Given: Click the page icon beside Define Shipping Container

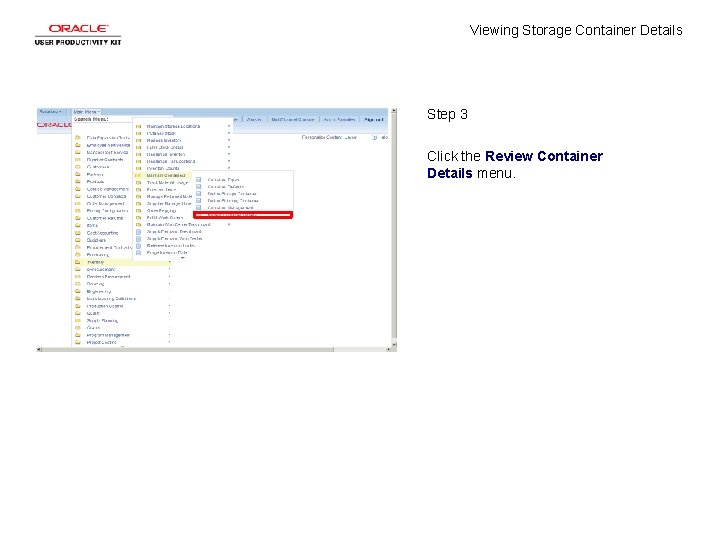Looking at the screenshot, I should (x=199, y=201).
